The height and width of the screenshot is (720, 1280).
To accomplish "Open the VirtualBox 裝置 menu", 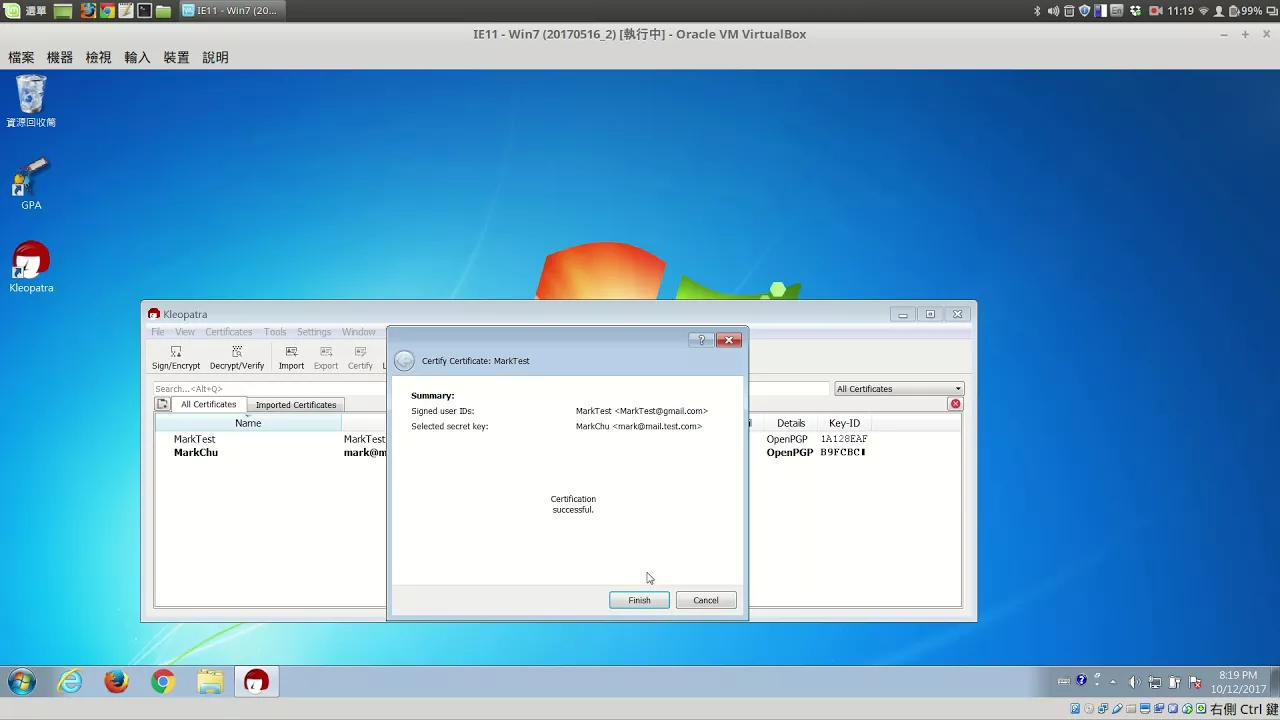I will (x=176, y=58).
